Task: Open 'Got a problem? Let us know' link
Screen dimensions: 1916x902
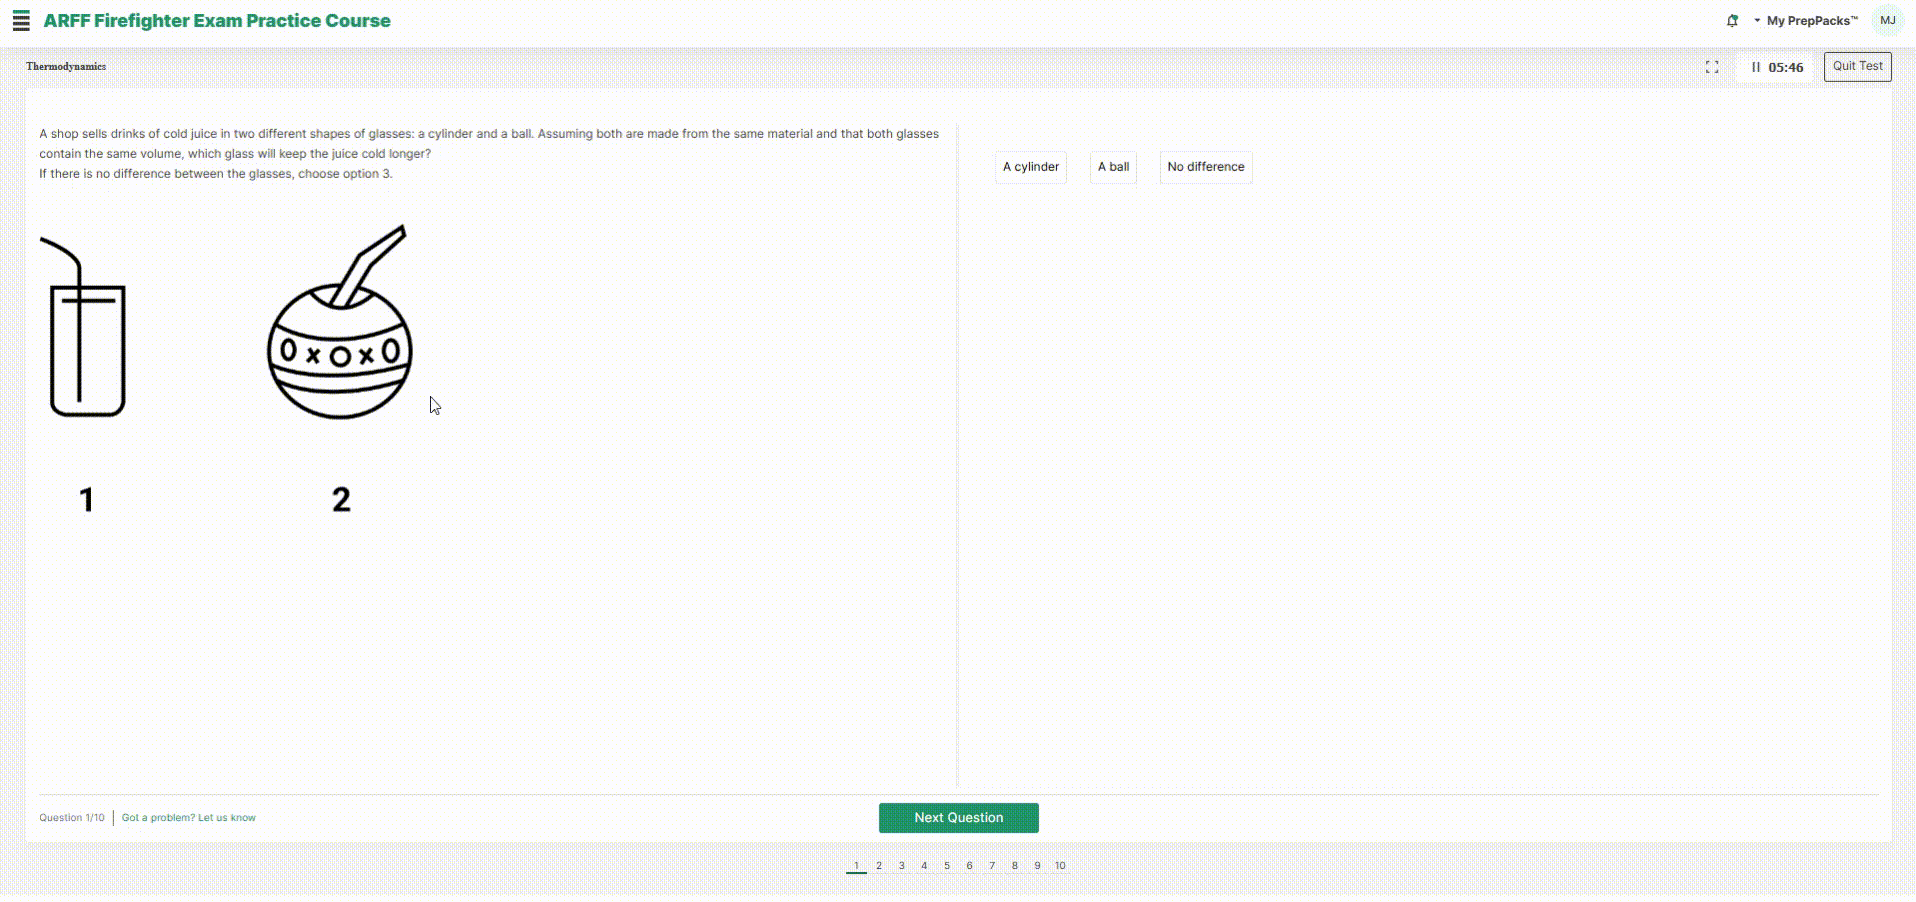Action: [188, 818]
